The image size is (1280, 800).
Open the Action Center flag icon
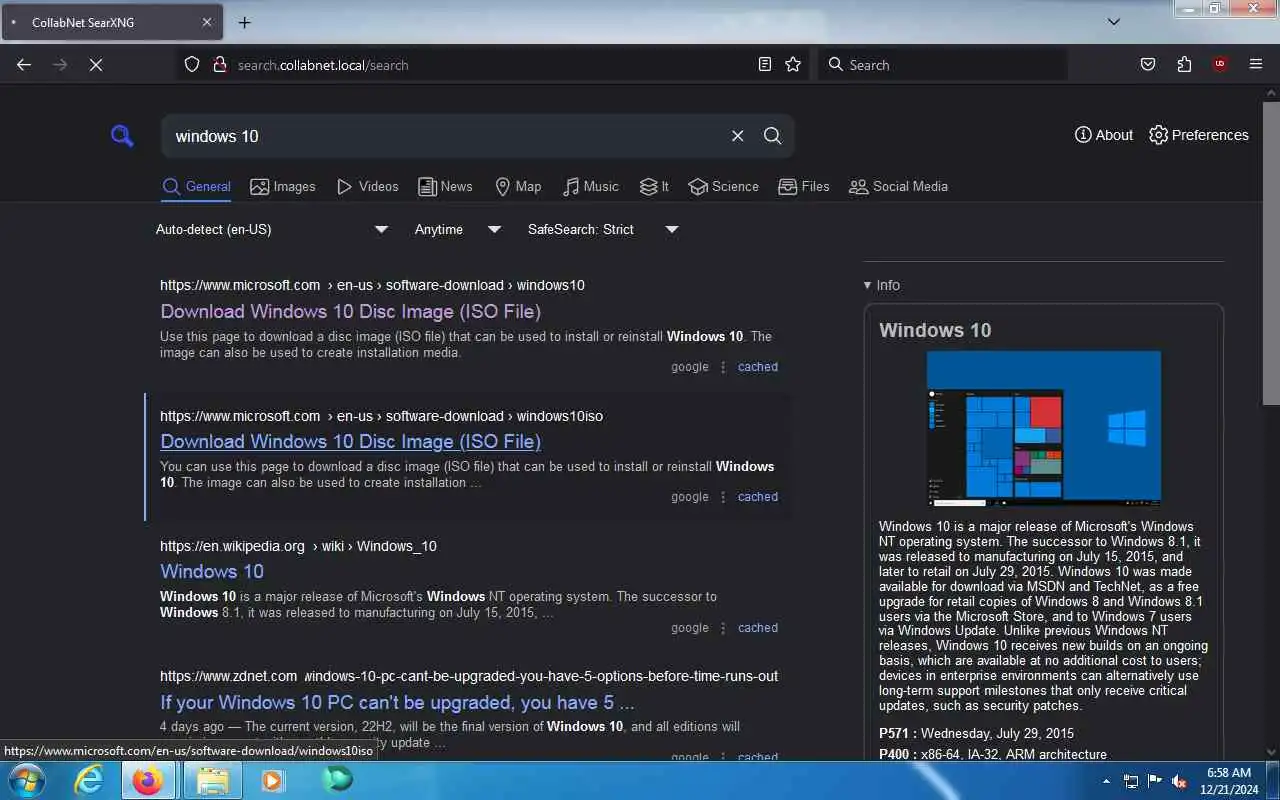1155,781
